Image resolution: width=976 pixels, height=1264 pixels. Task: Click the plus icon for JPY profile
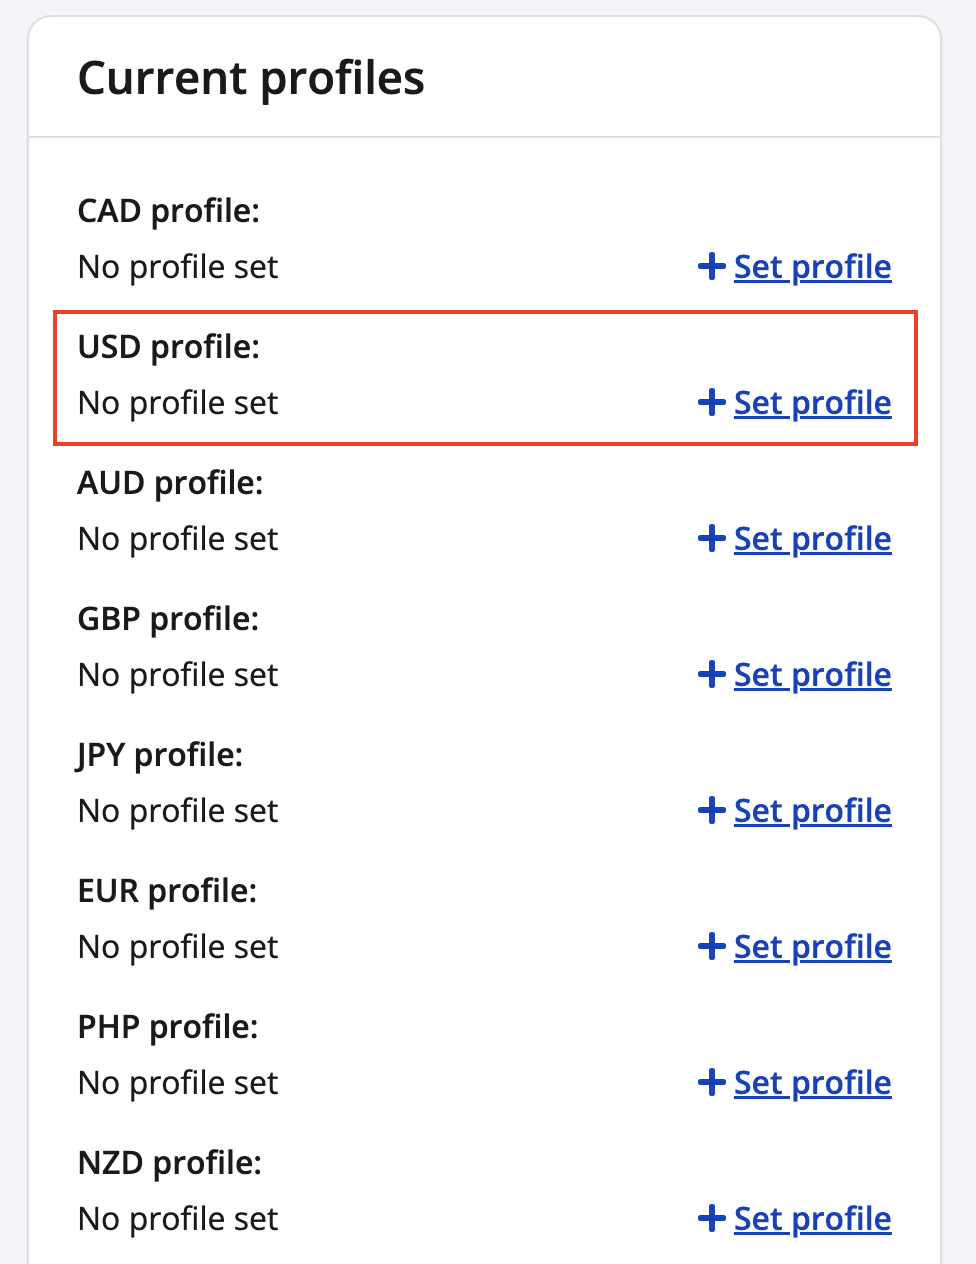tap(711, 811)
